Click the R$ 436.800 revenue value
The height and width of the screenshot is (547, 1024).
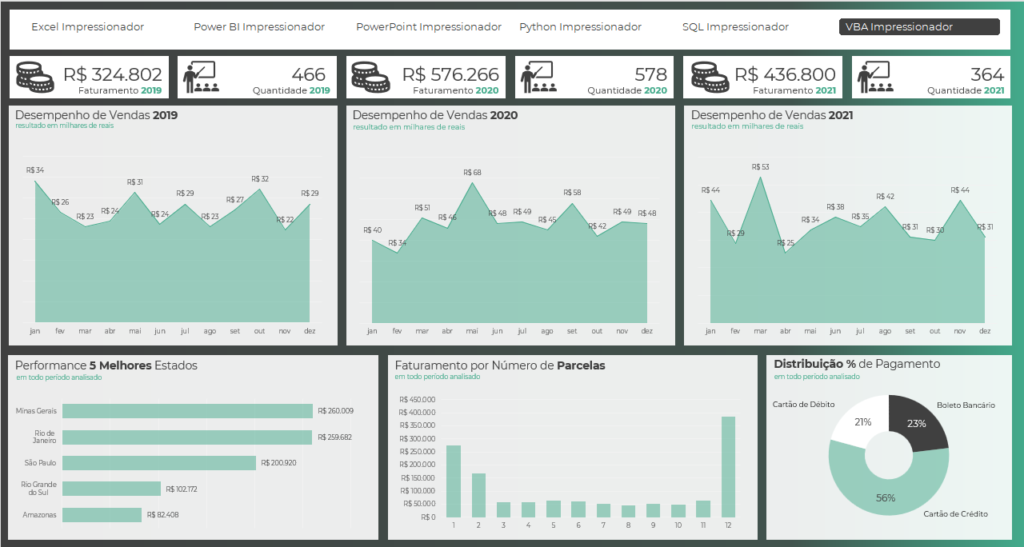click(785, 74)
